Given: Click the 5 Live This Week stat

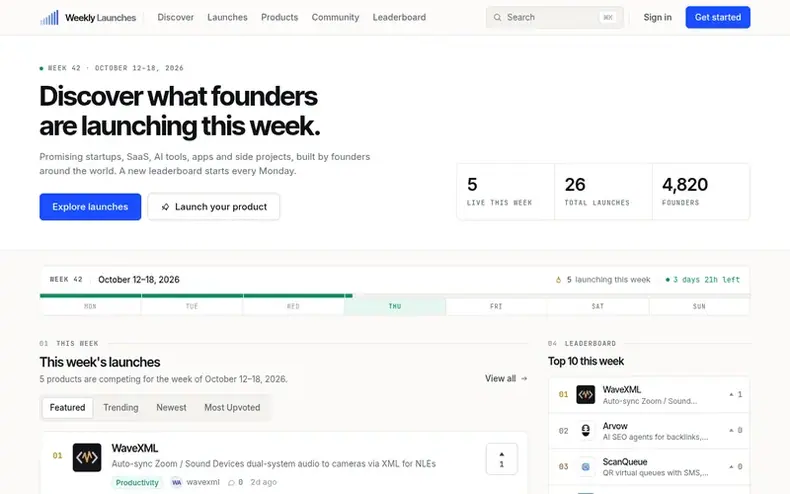Looking at the screenshot, I should click(x=505, y=192).
